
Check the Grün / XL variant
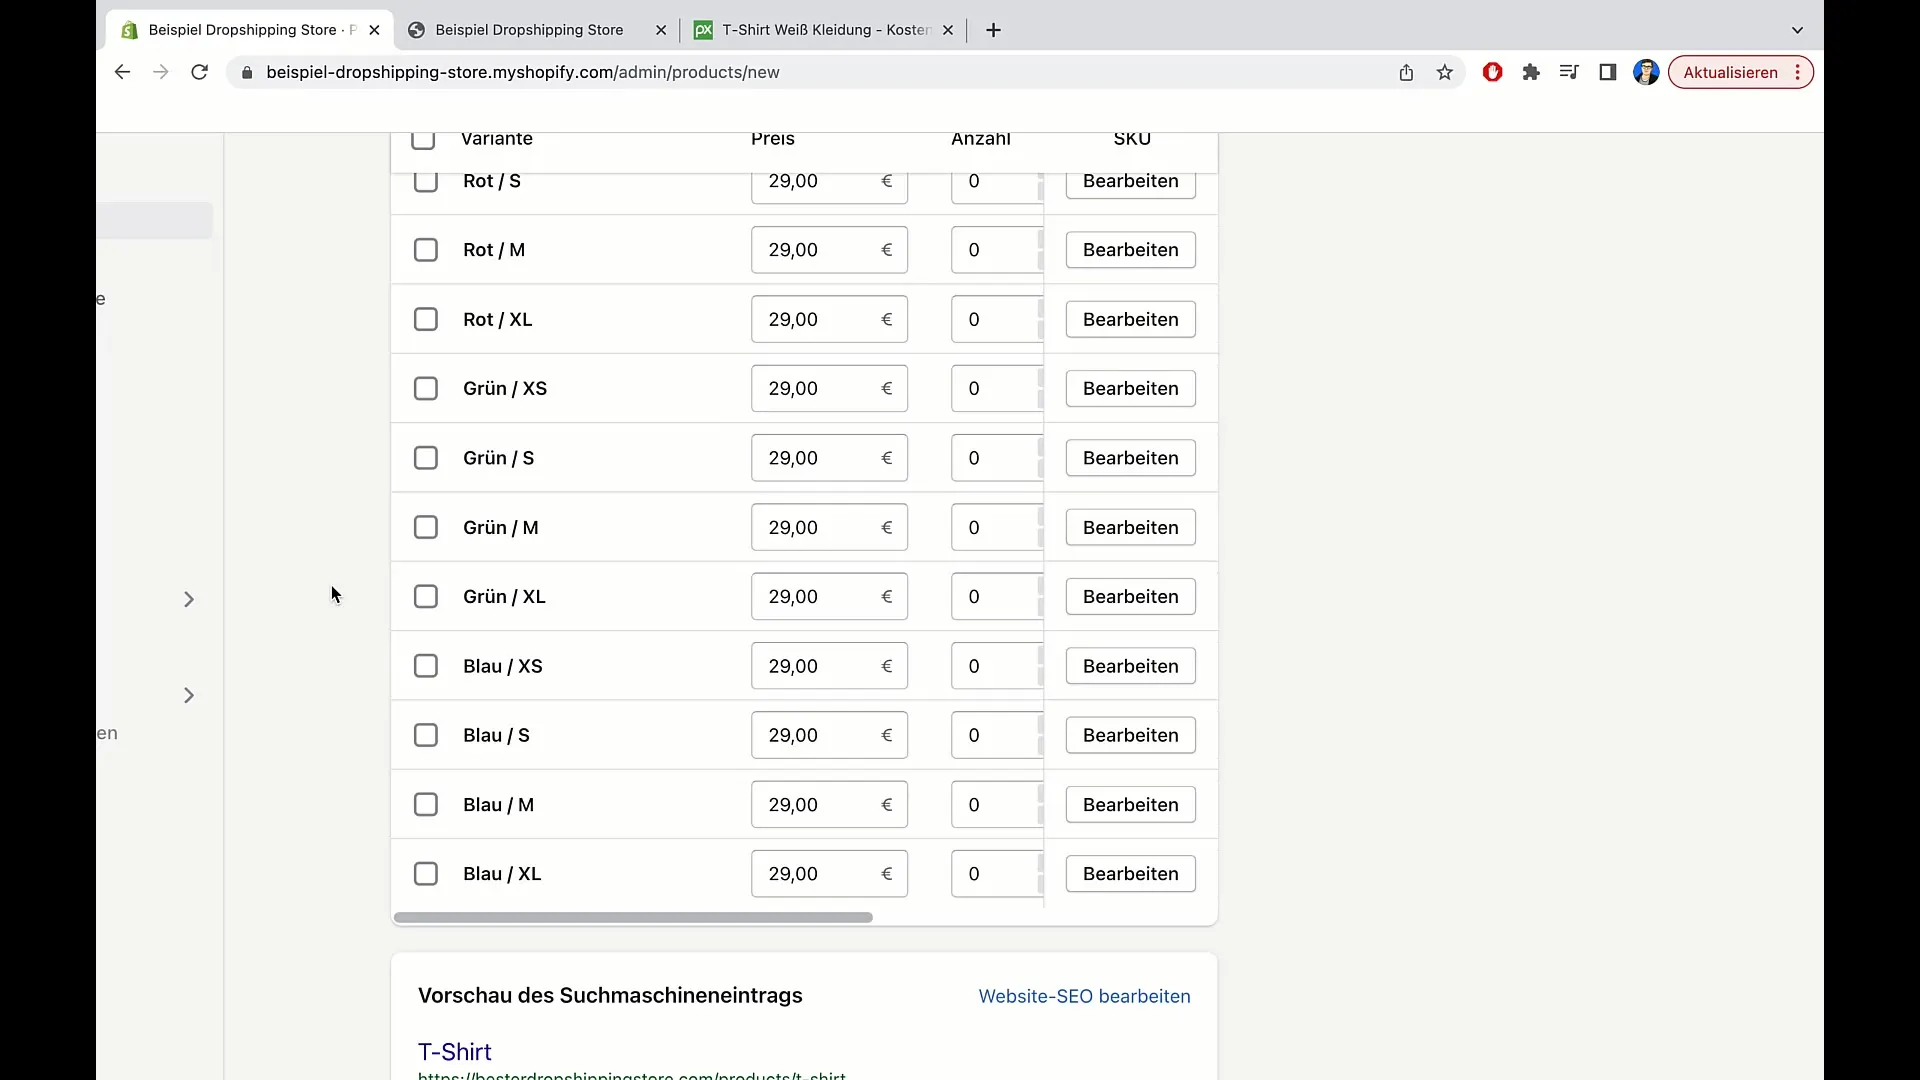(426, 597)
